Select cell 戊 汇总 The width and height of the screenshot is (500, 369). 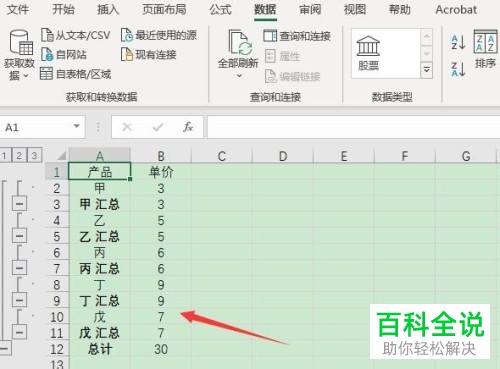click(99, 332)
